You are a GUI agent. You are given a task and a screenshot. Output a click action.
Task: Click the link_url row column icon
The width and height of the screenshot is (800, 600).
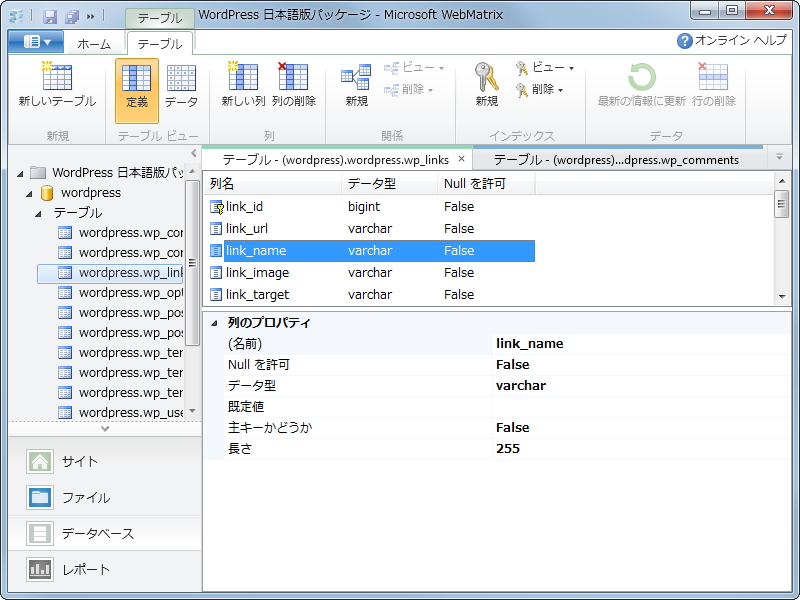(x=216, y=229)
